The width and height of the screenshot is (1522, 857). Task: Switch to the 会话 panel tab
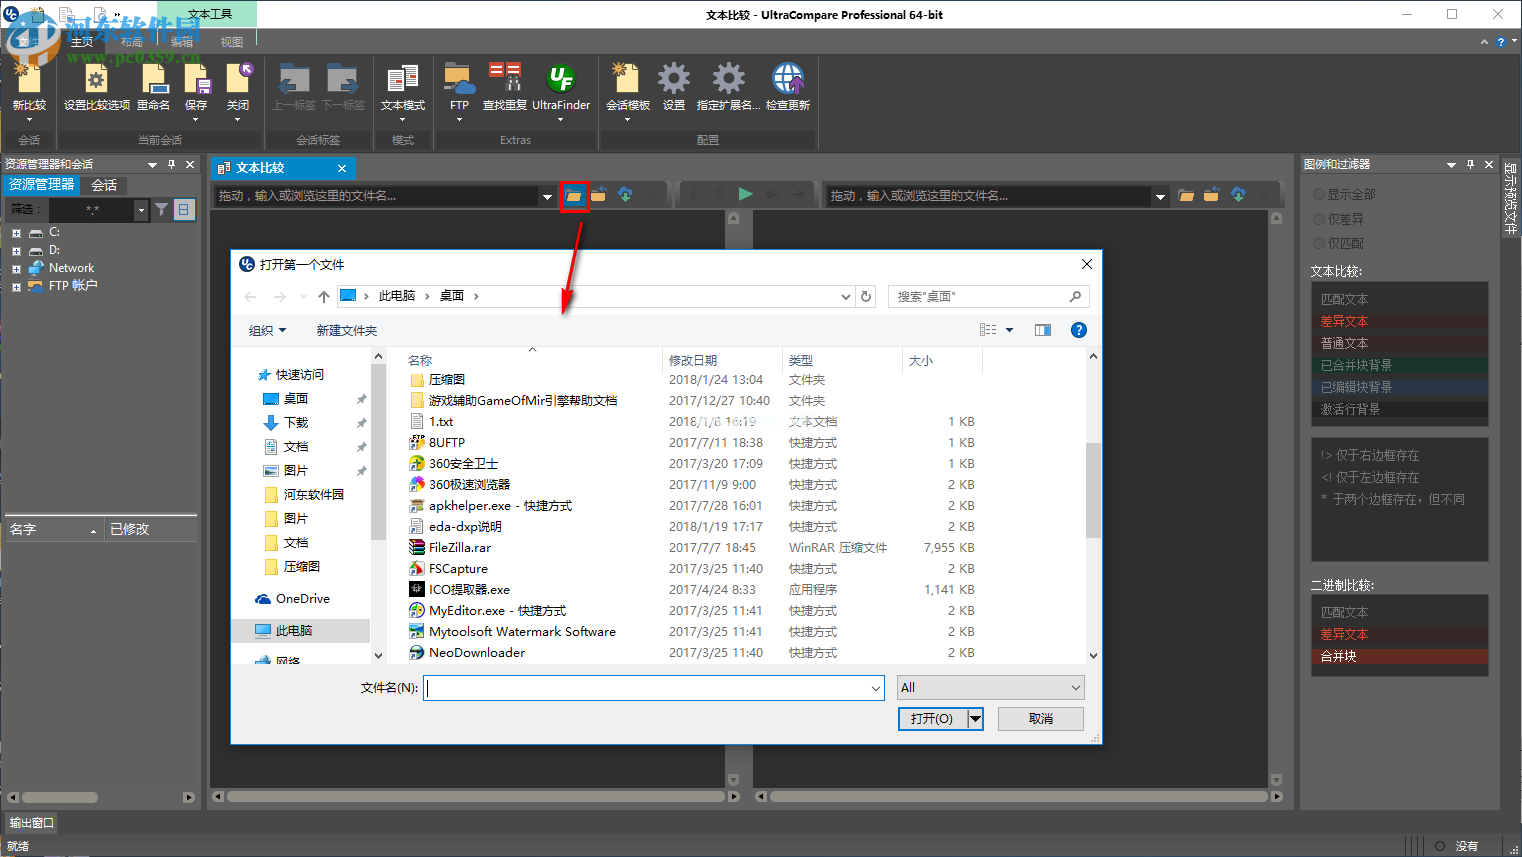104,185
